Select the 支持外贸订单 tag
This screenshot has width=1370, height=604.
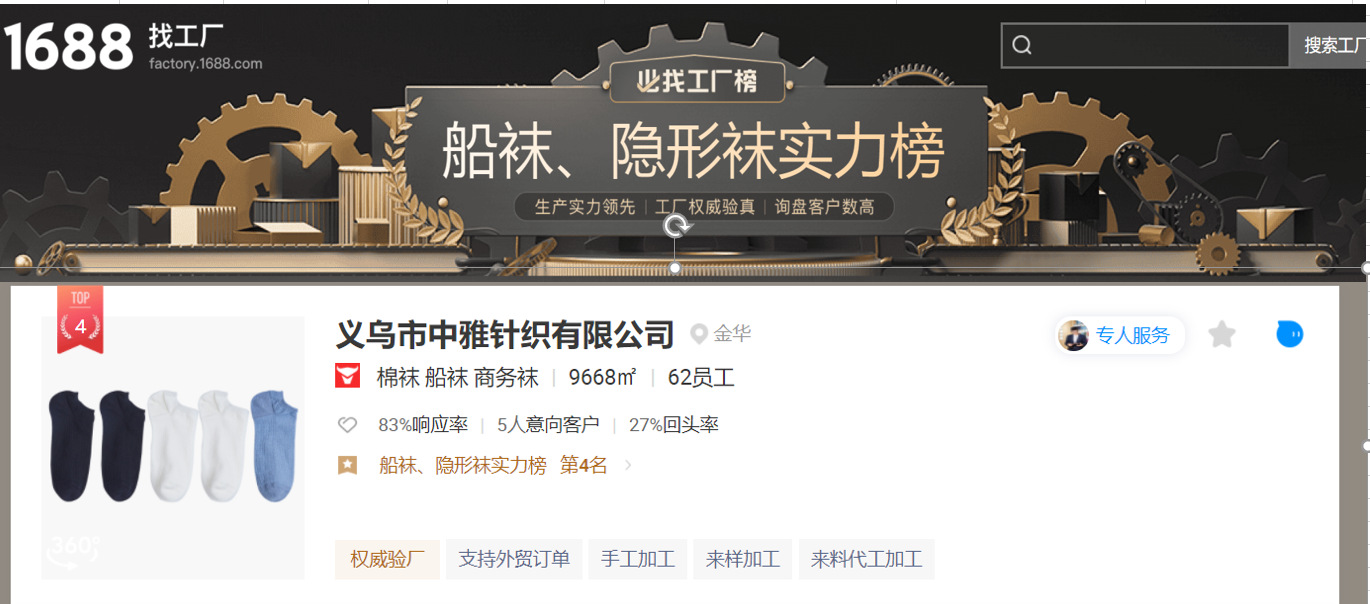[x=514, y=559]
